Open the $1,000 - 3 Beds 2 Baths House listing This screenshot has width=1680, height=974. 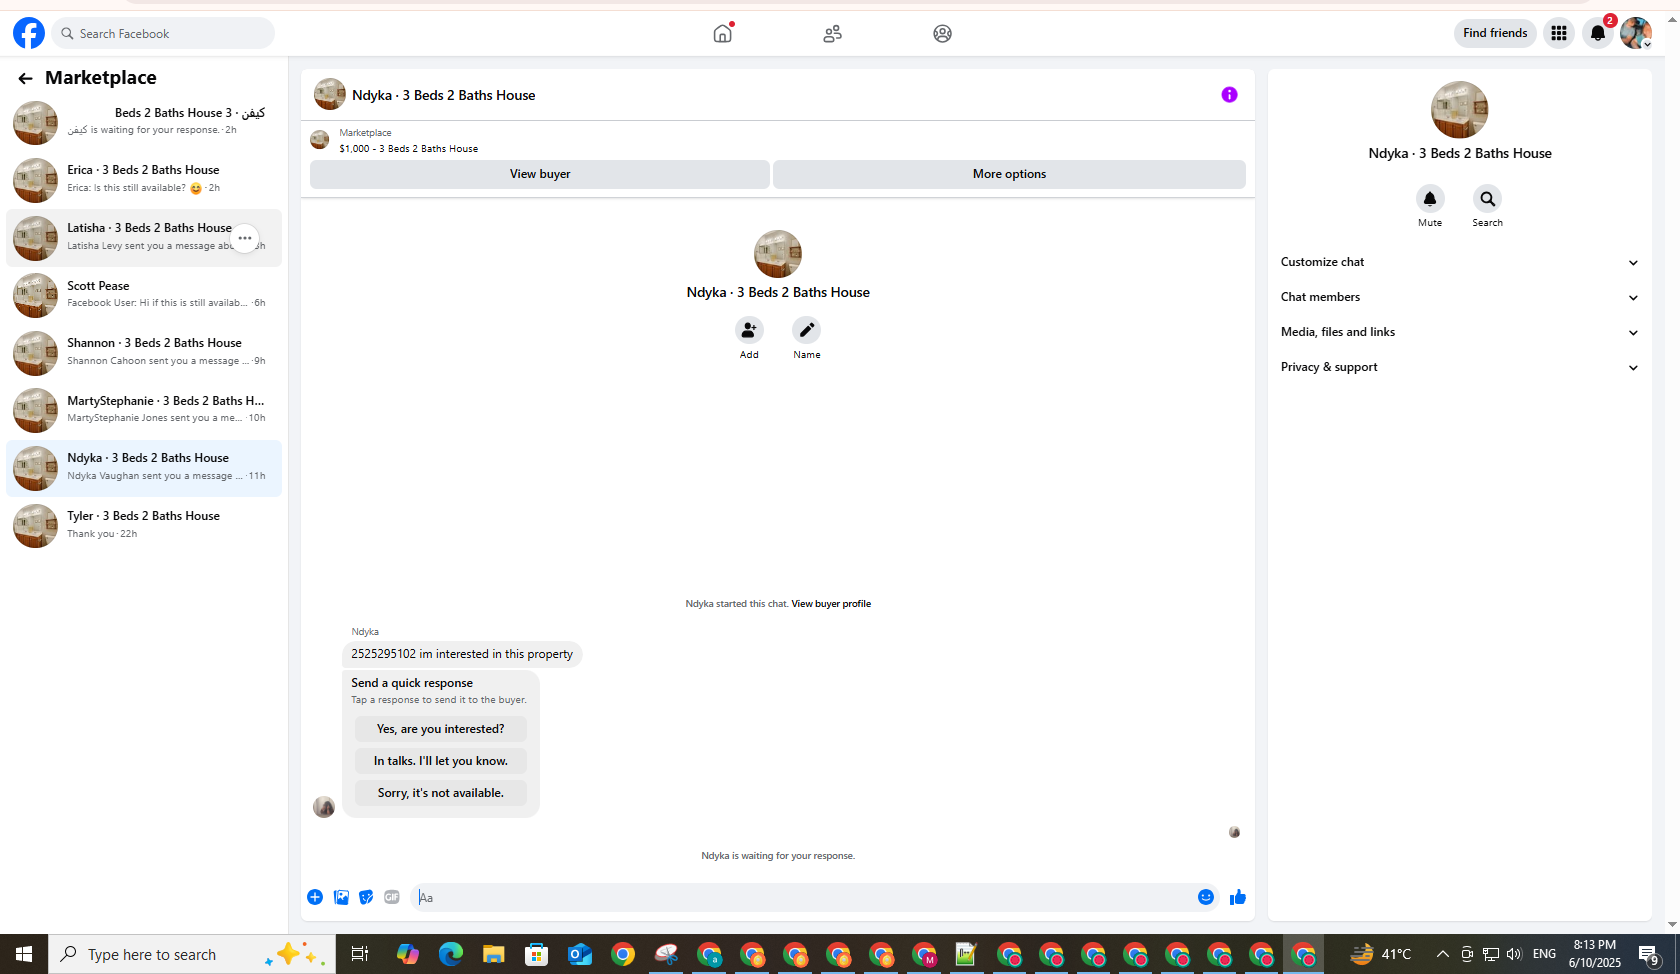click(408, 149)
